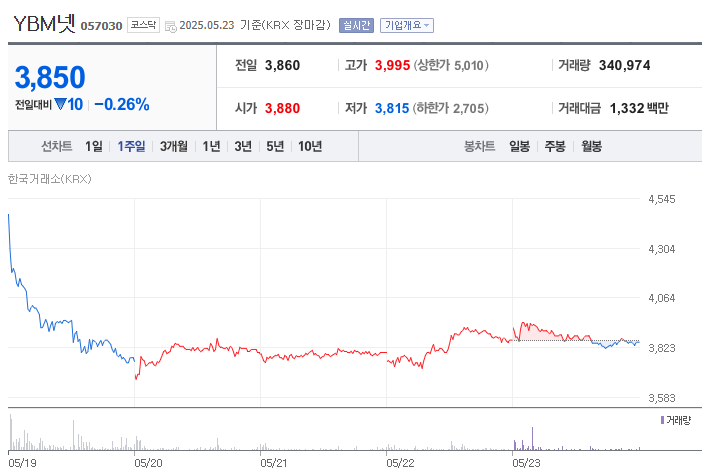702x474 pixels.
Task: Toggle the 실시간 real-time button
Action: [356, 25]
